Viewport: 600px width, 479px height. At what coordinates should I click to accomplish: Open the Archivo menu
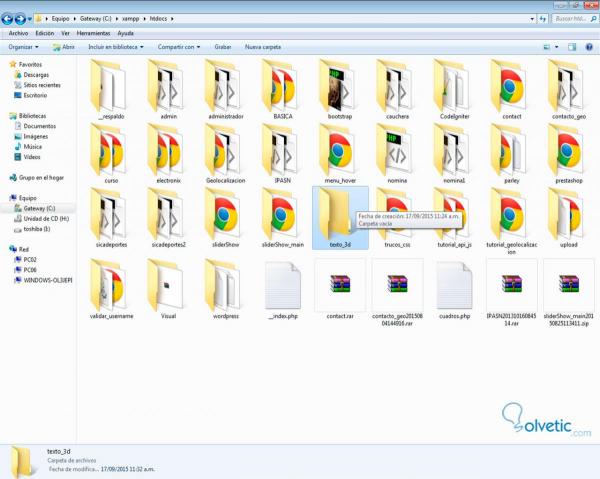coord(18,33)
